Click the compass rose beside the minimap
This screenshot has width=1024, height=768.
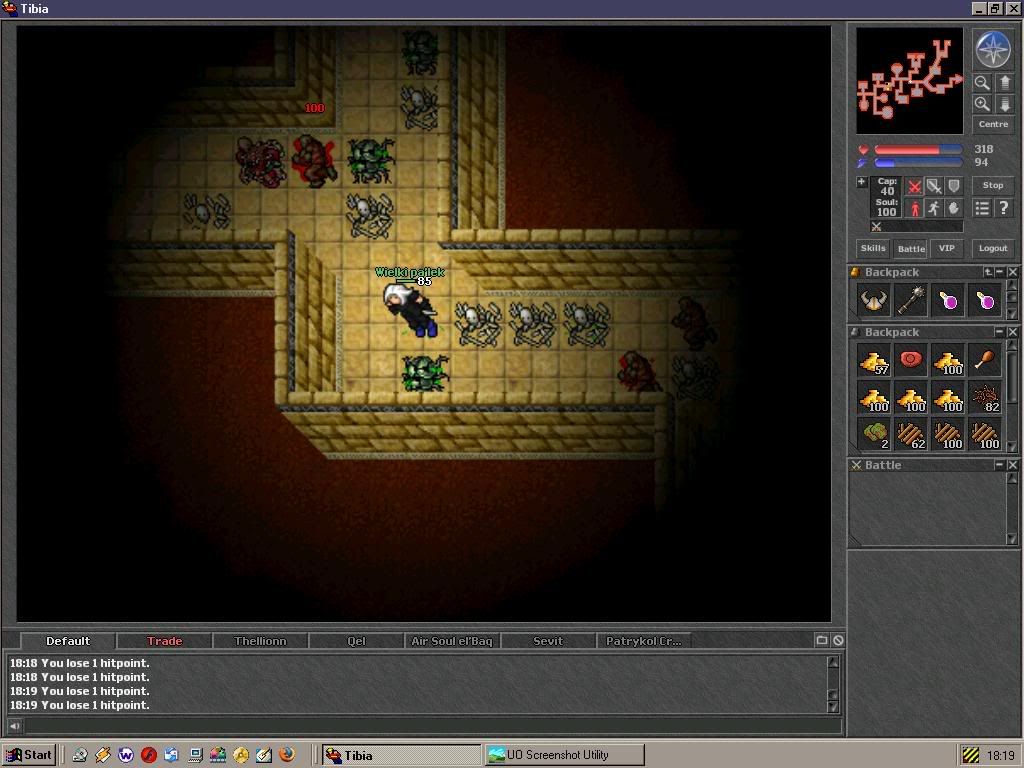tap(993, 50)
